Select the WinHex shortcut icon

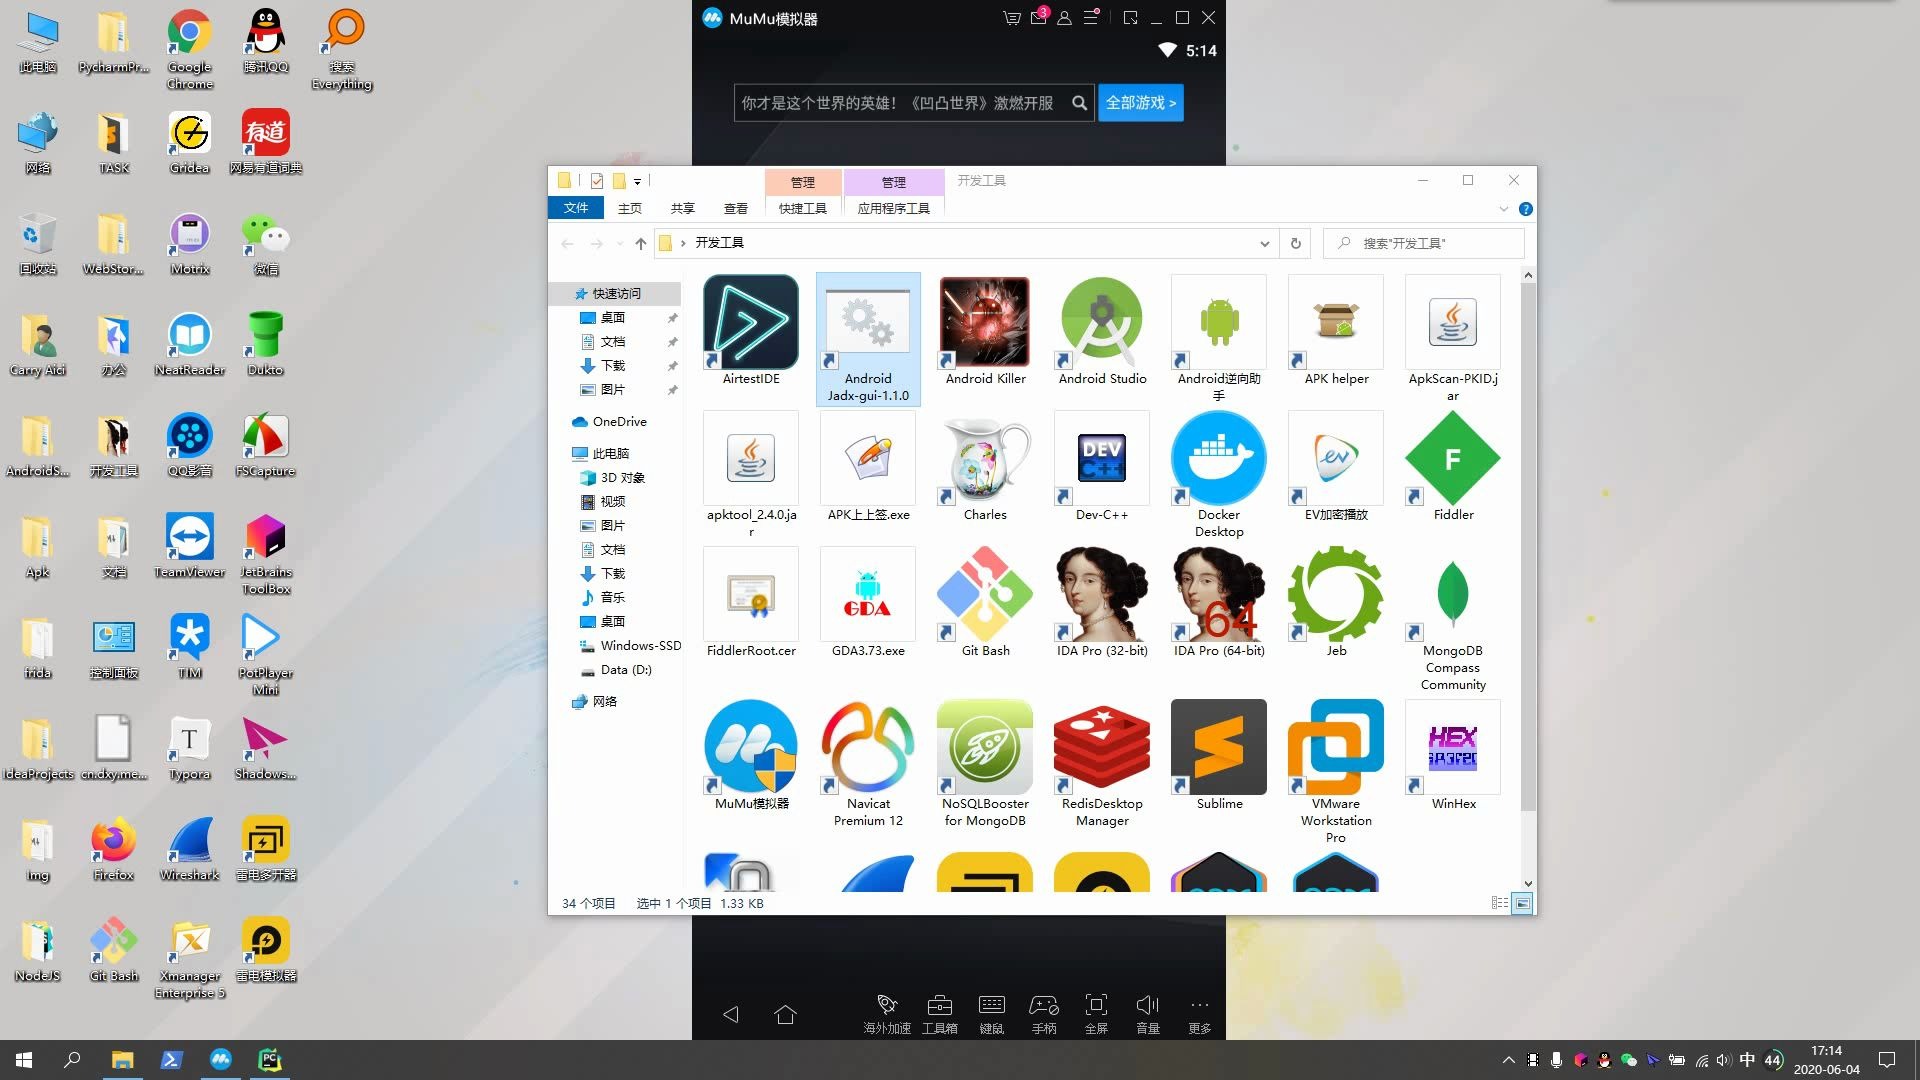(x=1452, y=747)
